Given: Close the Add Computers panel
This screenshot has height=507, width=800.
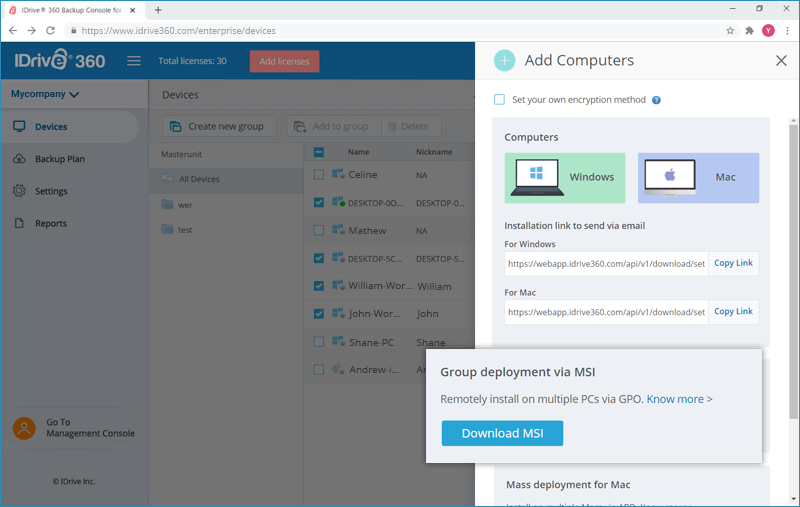Looking at the screenshot, I should [781, 61].
